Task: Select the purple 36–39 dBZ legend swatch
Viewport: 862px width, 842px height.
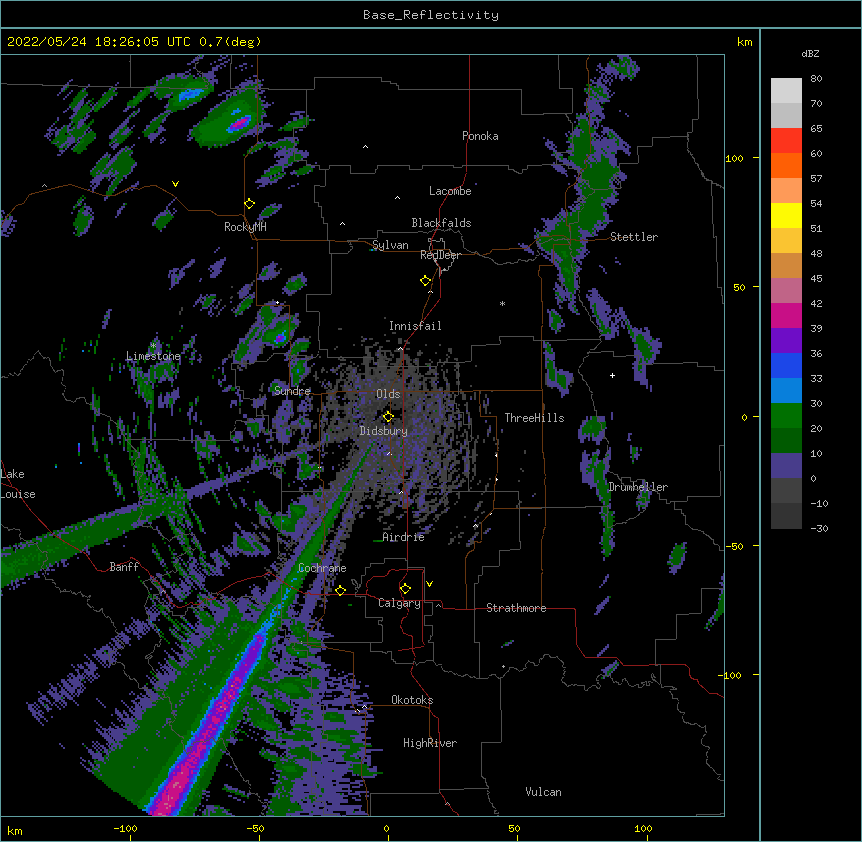Action: (786, 341)
